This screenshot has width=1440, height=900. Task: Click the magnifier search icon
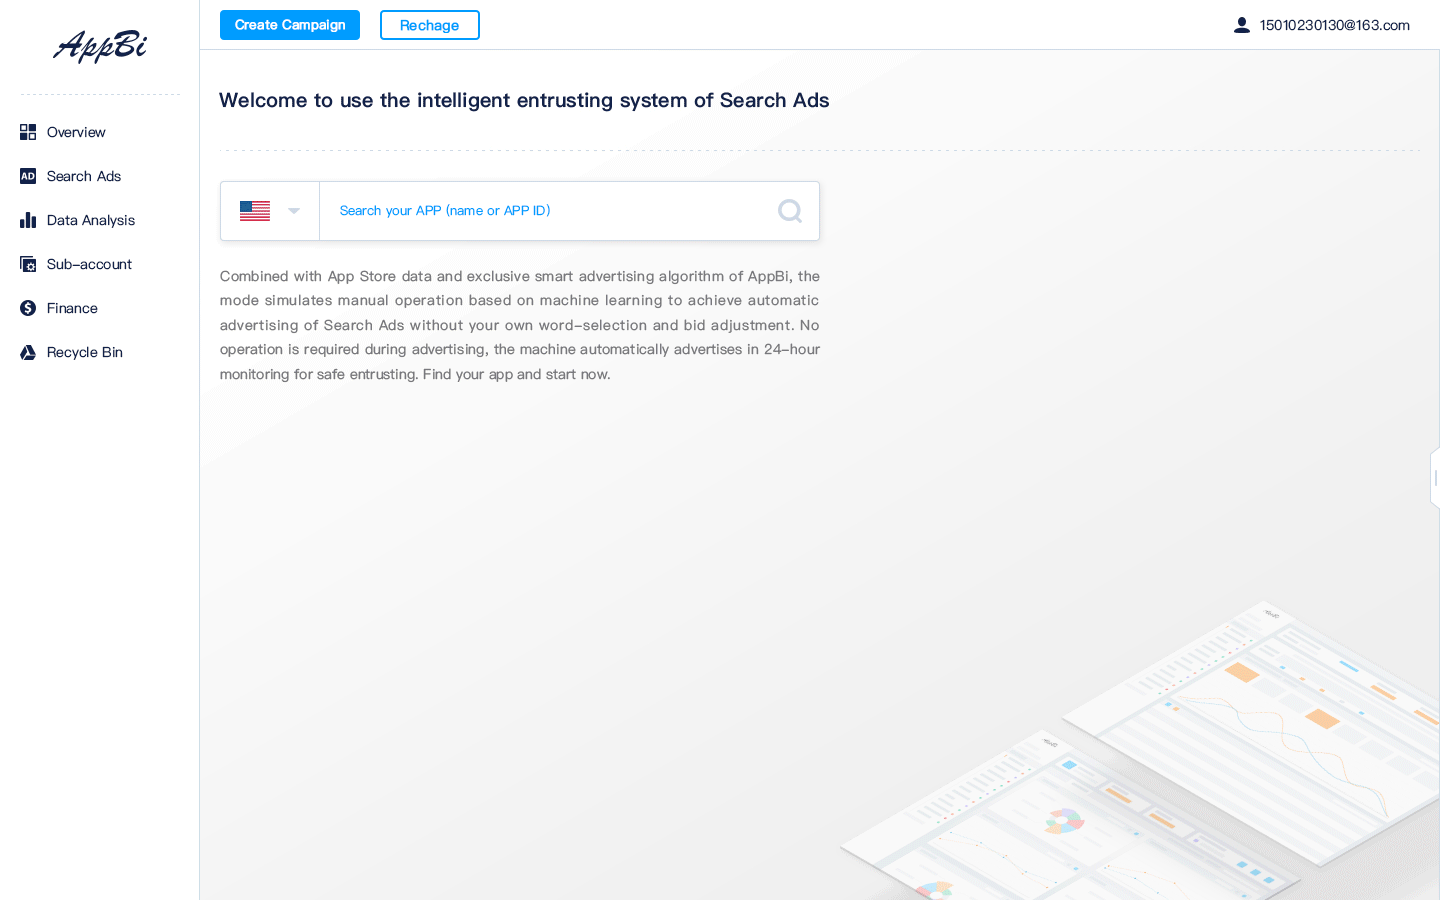(790, 211)
